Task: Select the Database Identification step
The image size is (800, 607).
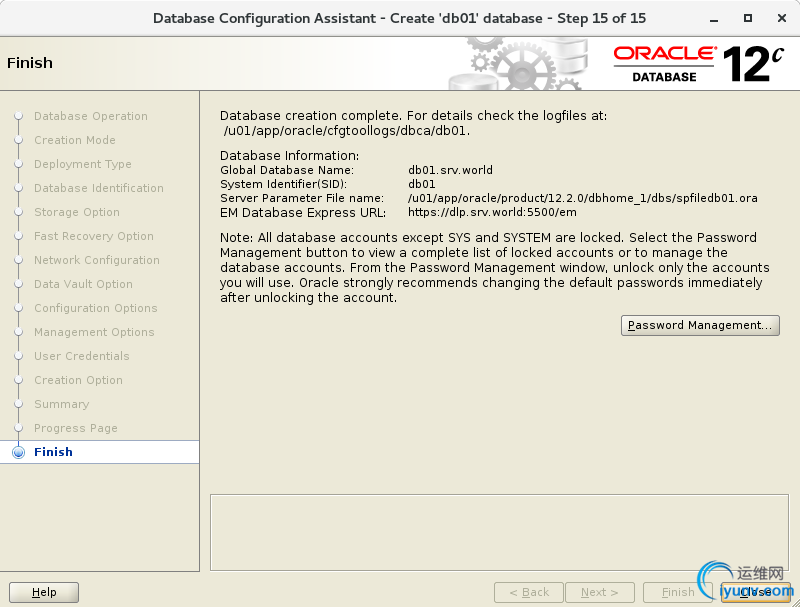Action: point(99,188)
